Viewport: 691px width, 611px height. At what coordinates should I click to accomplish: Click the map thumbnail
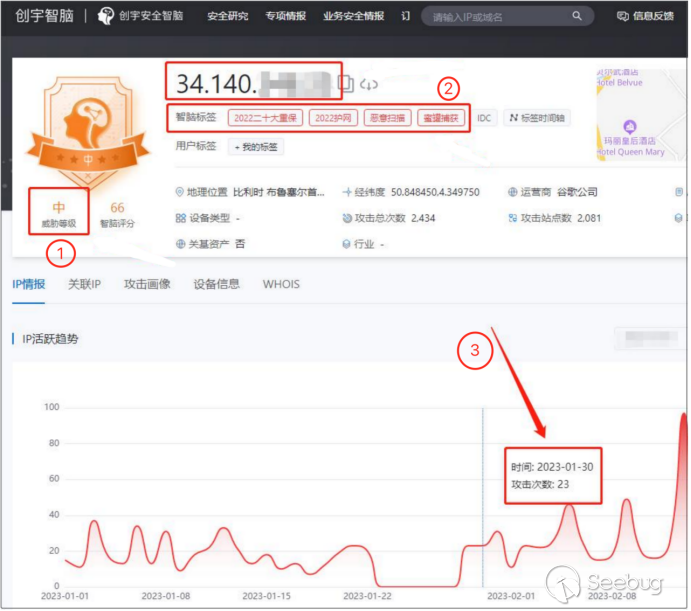click(x=643, y=115)
